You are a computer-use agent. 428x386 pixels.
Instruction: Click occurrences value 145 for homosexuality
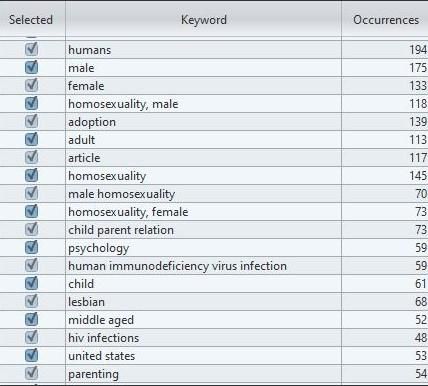pyautogui.click(x=418, y=176)
